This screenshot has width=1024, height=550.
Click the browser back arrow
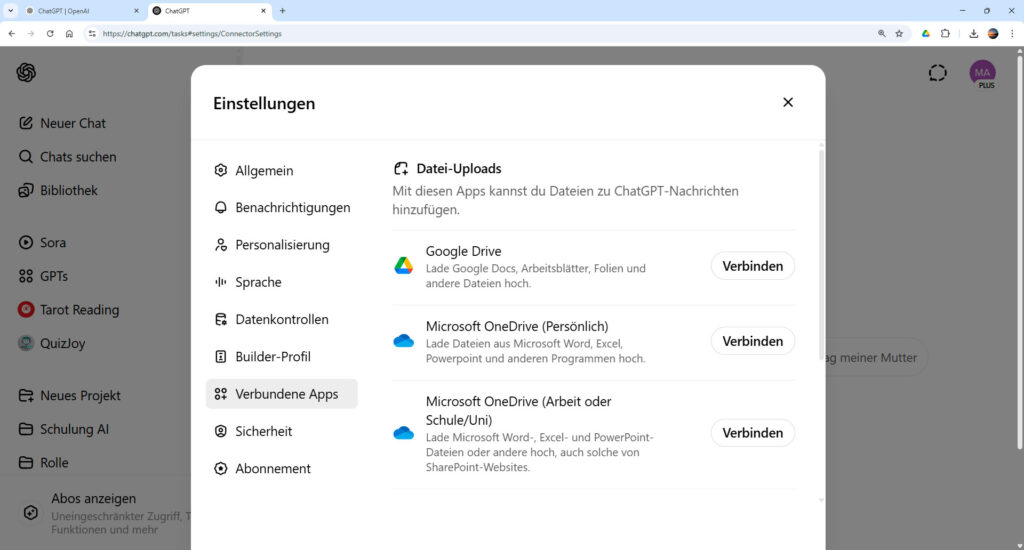[12, 34]
